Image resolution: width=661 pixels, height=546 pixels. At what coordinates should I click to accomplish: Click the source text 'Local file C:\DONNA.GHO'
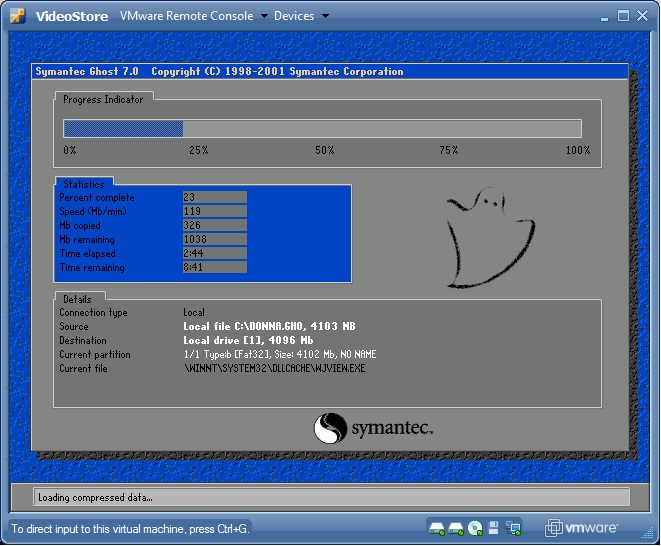(x=243, y=326)
